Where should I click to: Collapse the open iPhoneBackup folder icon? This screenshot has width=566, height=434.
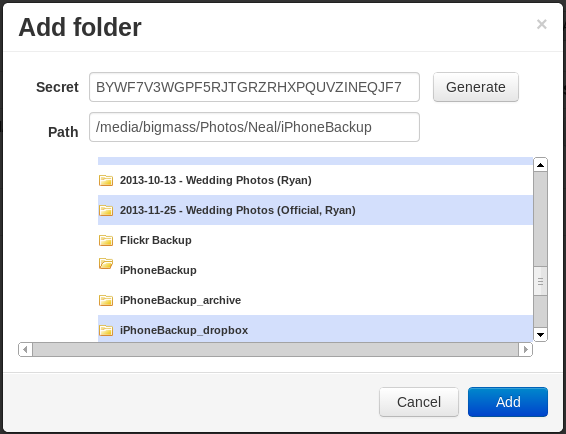pyautogui.click(x=106, y=264)
